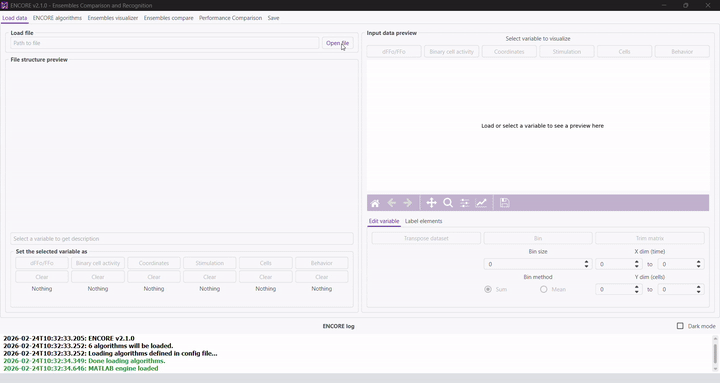Click the variable description text field
720x383 pixels.
click(x=182, y=239)
